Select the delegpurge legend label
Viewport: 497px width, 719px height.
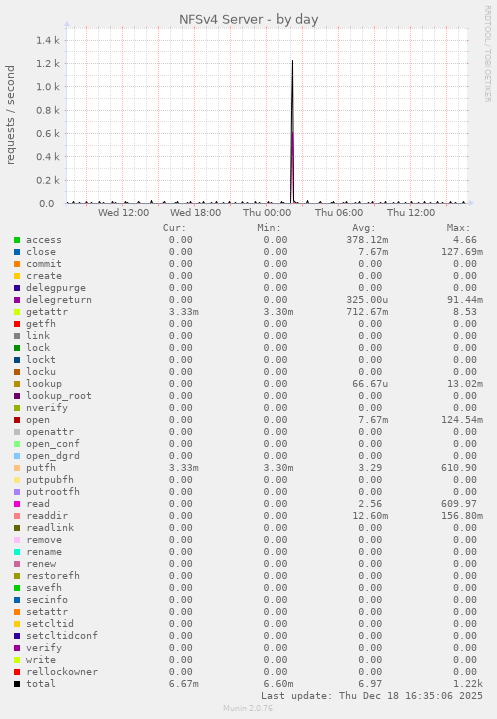click(x=56, y=288)
